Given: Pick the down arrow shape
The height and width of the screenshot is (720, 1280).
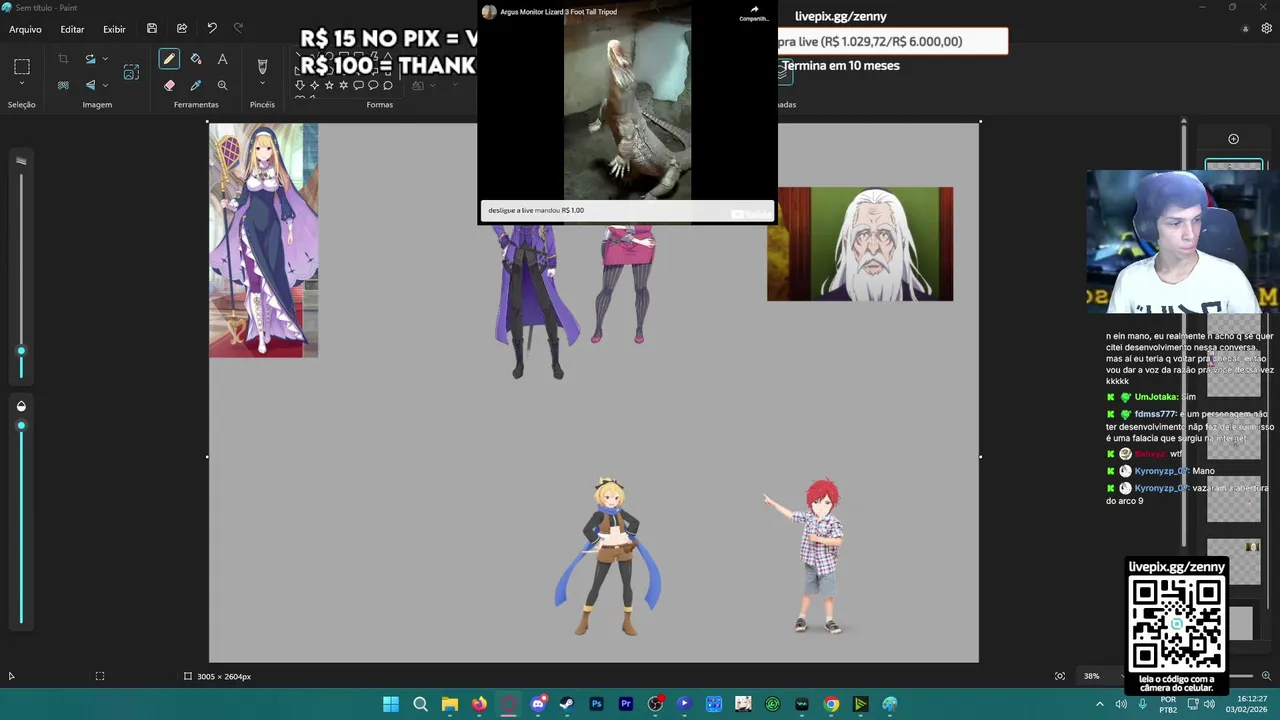Looking at the screenshot, I should point(300,86).
